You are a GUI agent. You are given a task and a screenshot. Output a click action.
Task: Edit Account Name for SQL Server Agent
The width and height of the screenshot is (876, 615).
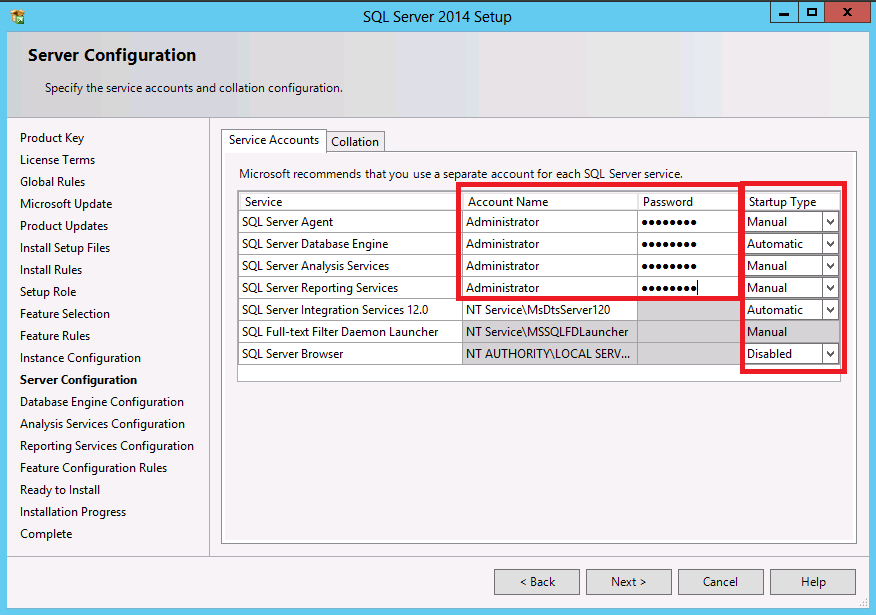click(x=550, y=222)
